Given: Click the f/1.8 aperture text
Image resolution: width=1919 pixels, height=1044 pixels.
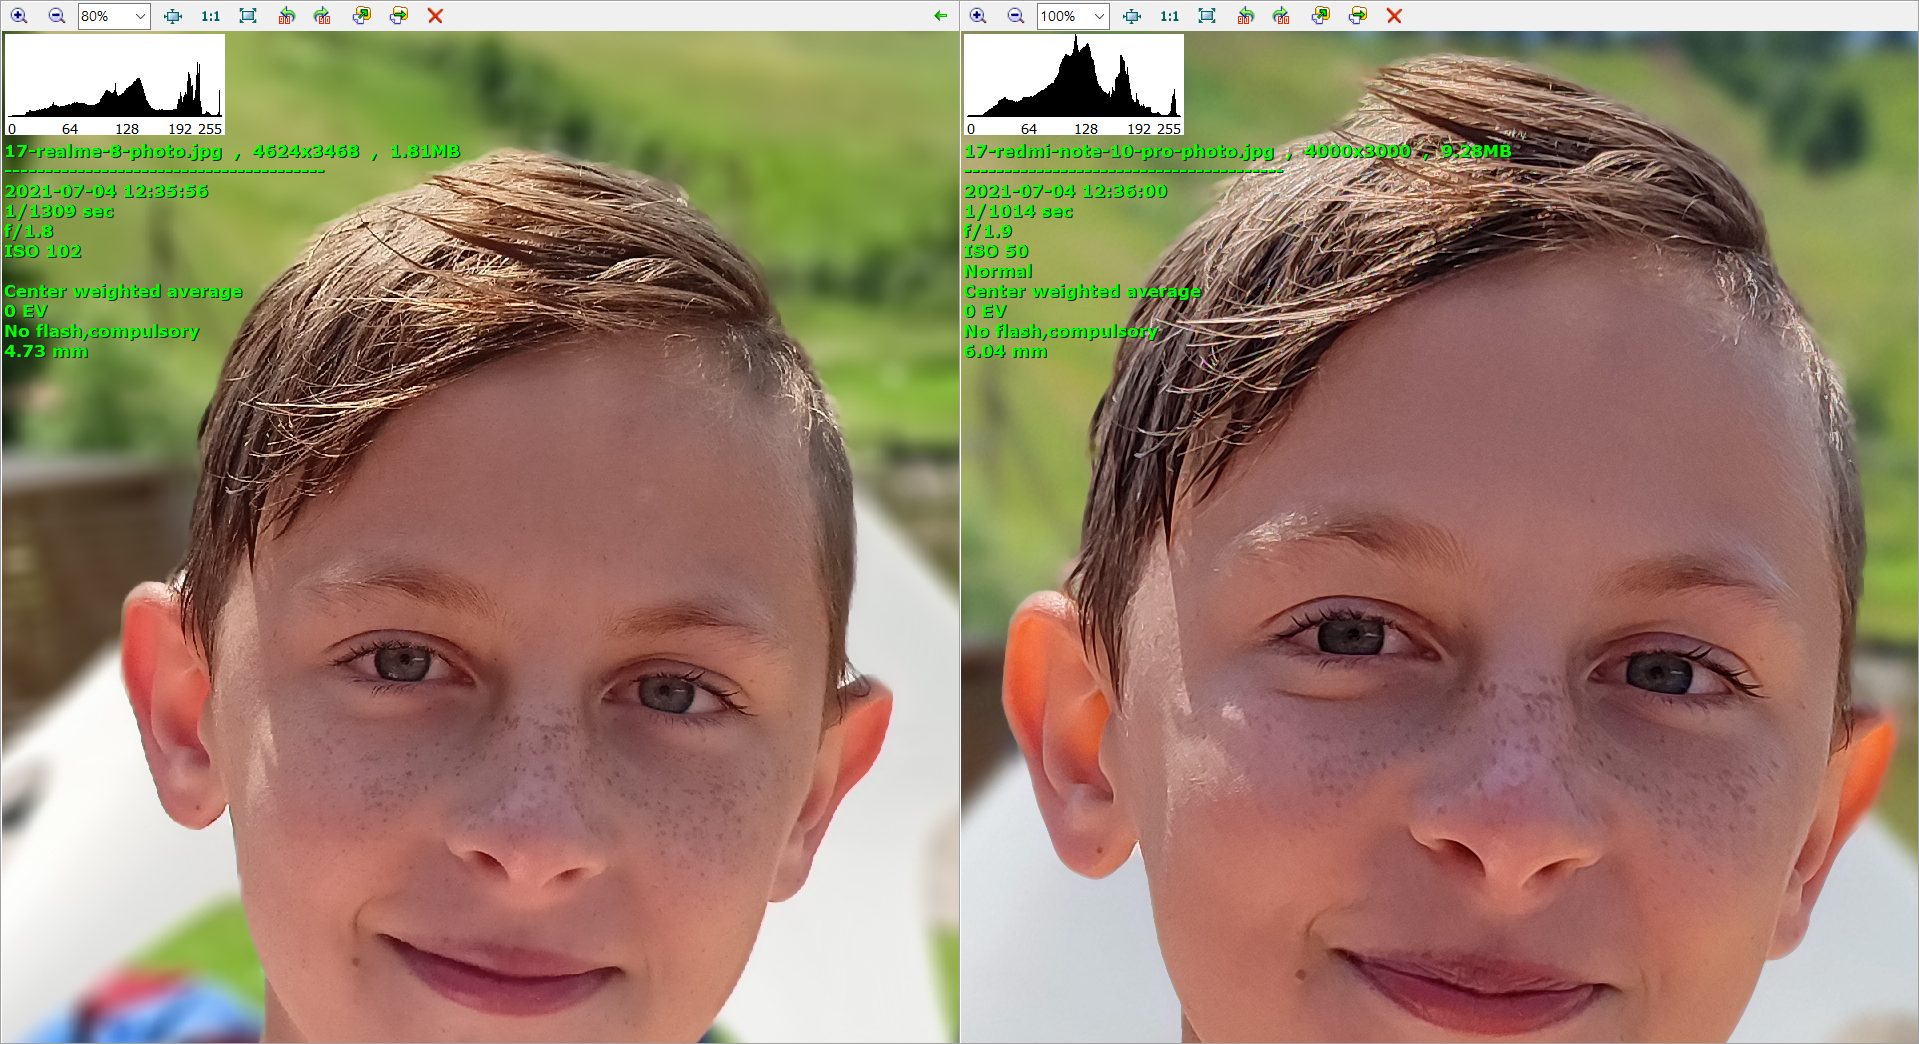Looking at the screenshot, I should pyautogui.click(x=29, y=231).
